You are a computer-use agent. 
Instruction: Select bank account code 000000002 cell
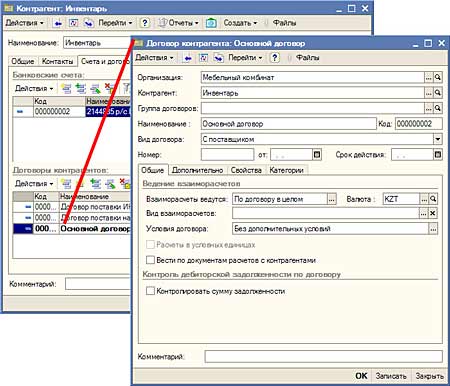pos(59,111)
